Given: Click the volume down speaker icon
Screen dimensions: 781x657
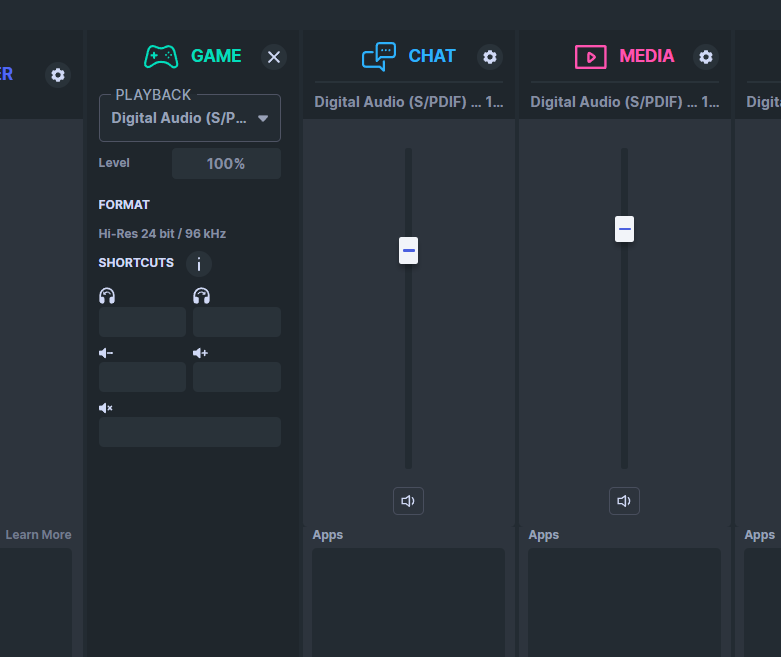Looking at the screenshot, I should click(x=106, y=353).
